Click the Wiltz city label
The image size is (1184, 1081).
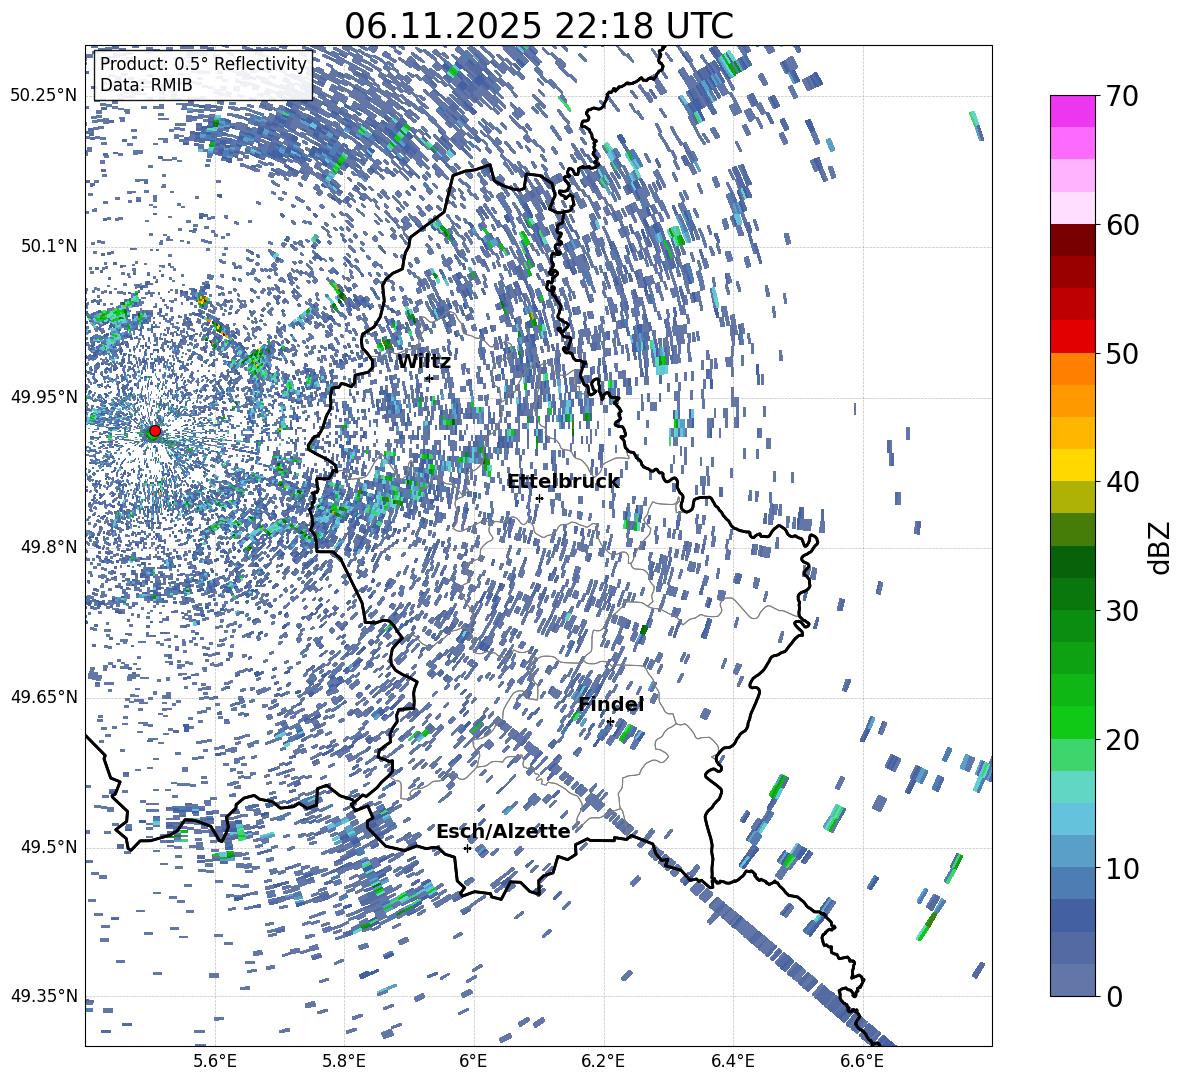(424, 362)
